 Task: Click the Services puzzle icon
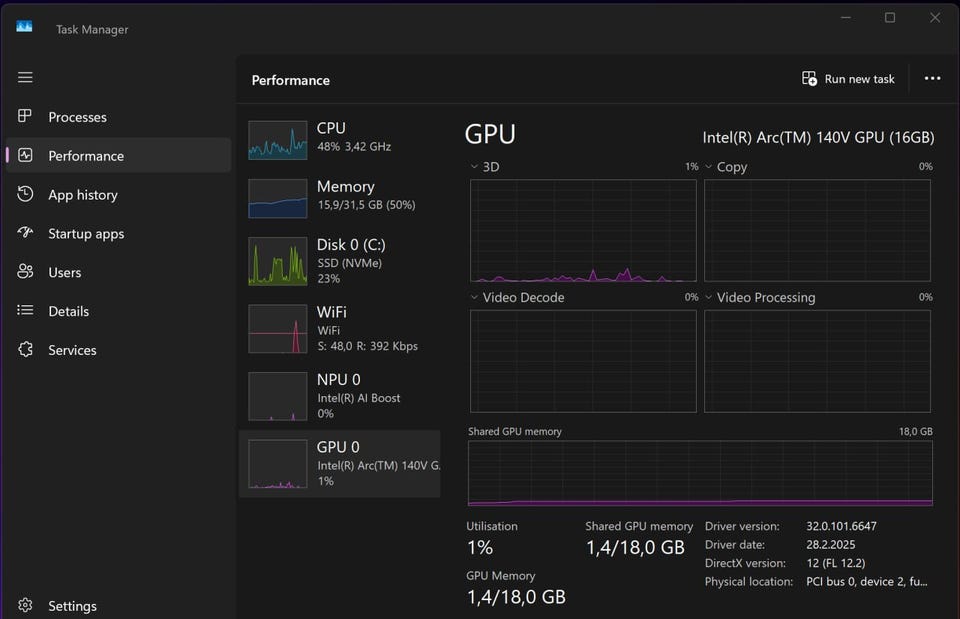click(x=26, y=350)
